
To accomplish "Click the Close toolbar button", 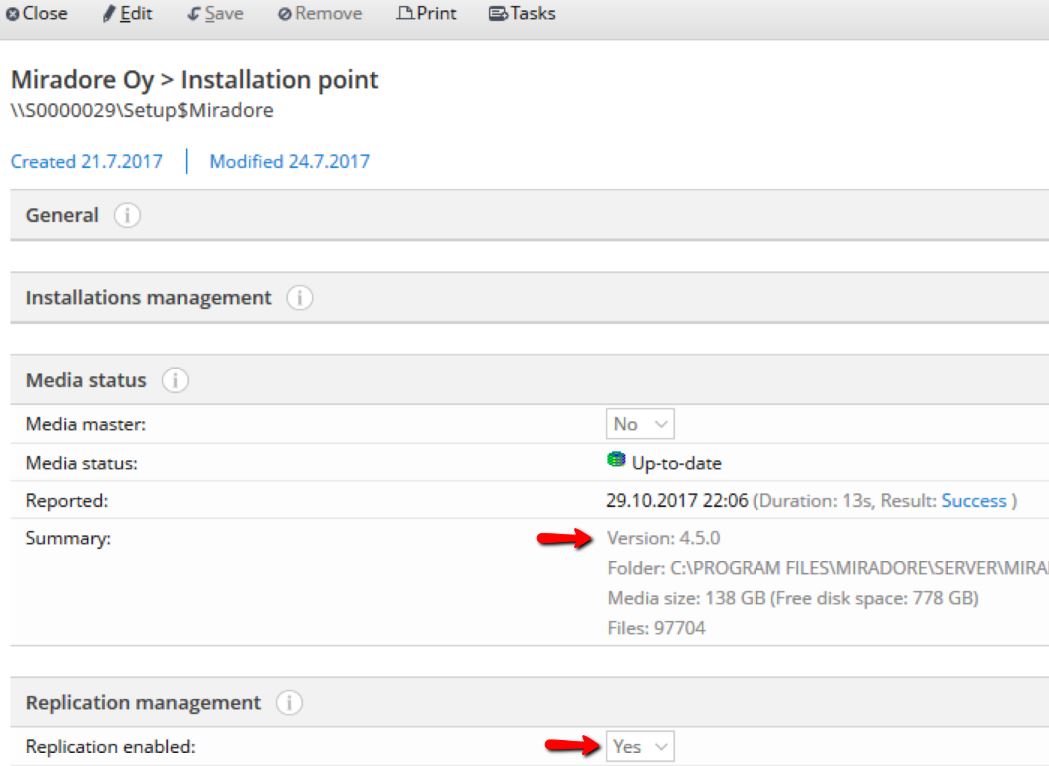I will click(x=37, y=13).
